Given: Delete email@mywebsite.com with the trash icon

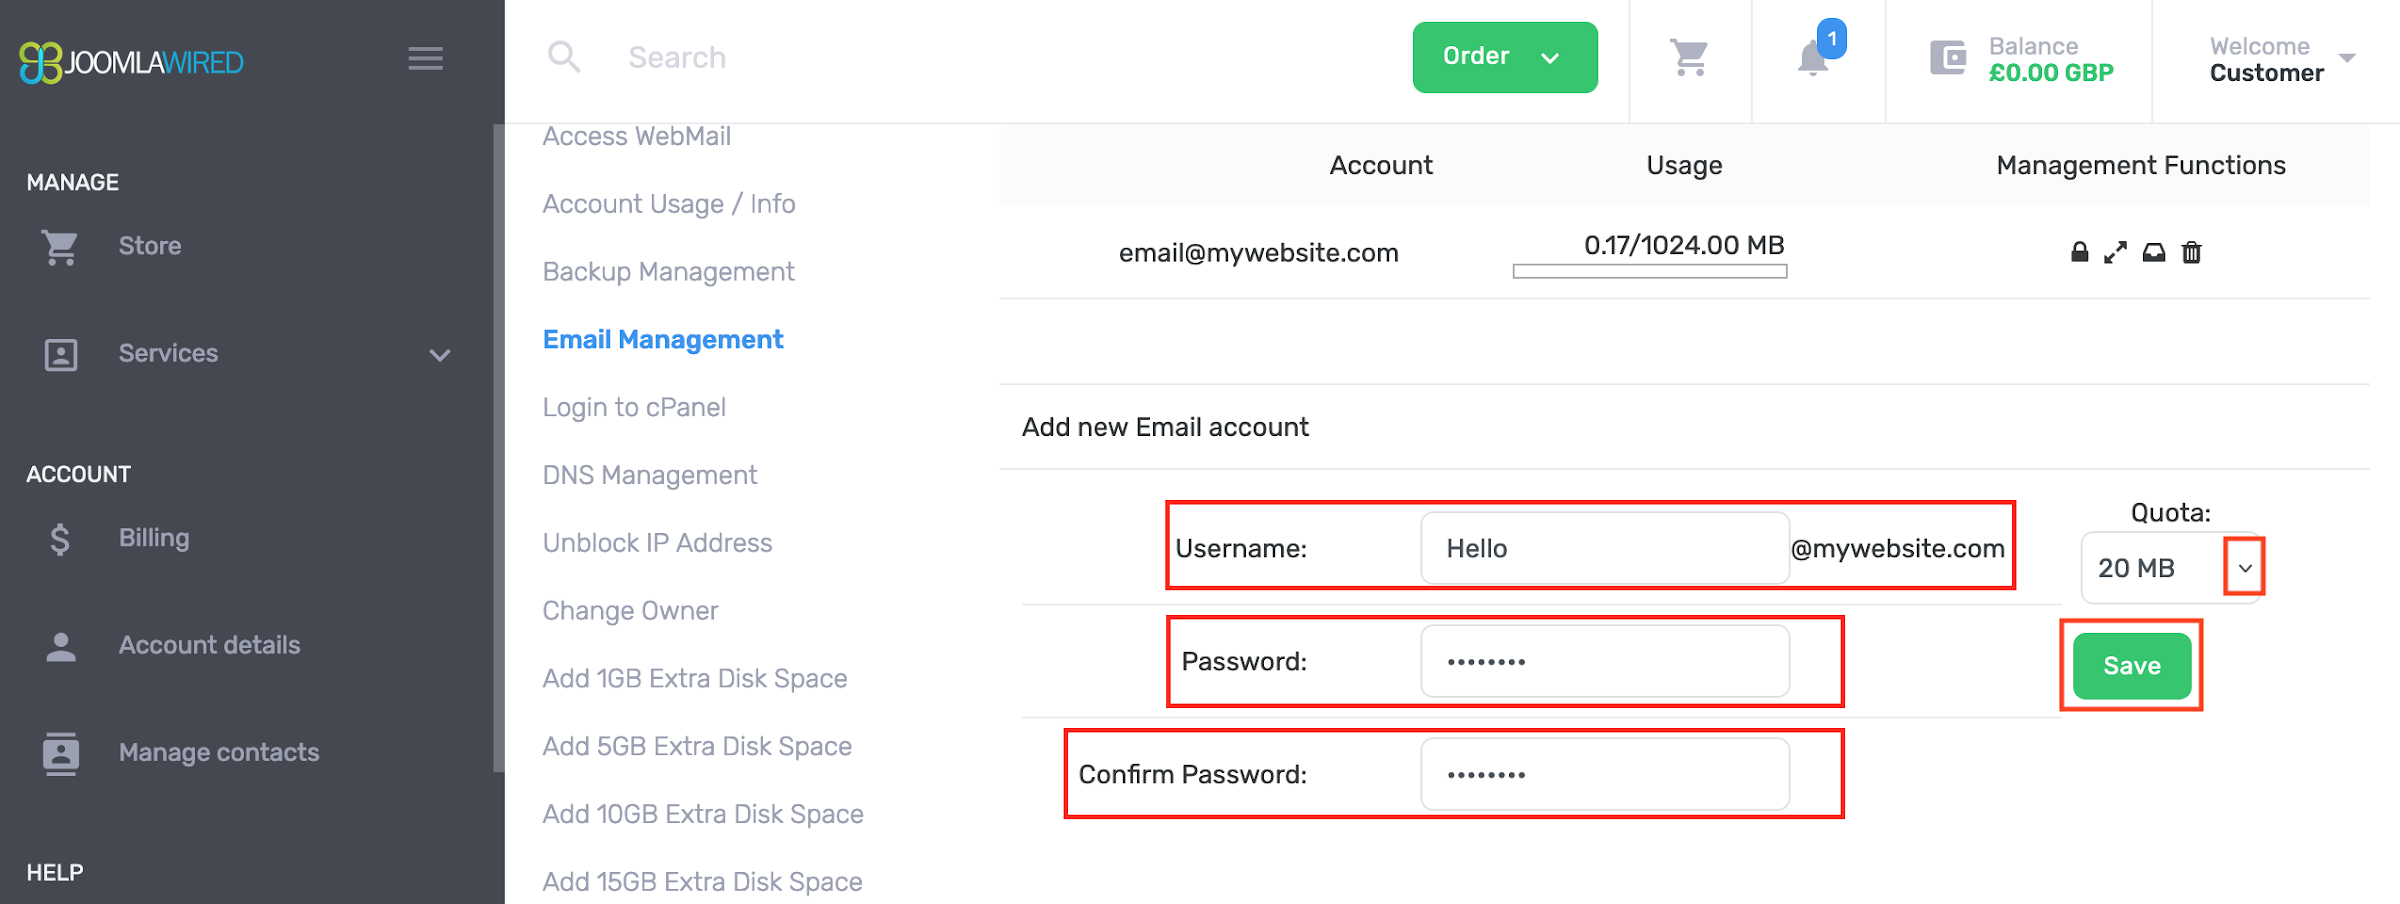Looking at the screenshot, I should 2192,253.
